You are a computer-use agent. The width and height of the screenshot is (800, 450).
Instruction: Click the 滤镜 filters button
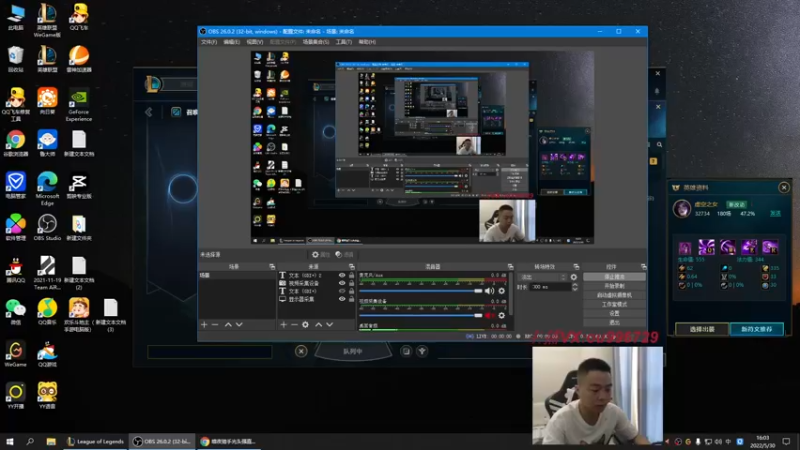pyautogui.click(x=344, y=255)
